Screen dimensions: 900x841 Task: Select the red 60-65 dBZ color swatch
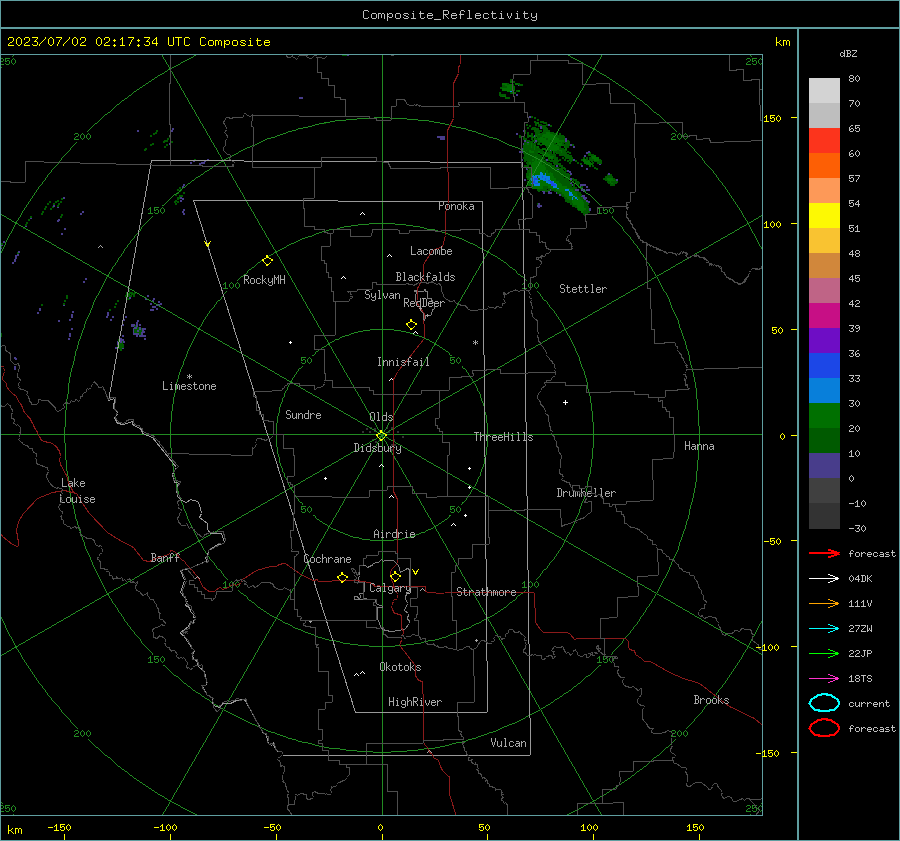(824, 141)
